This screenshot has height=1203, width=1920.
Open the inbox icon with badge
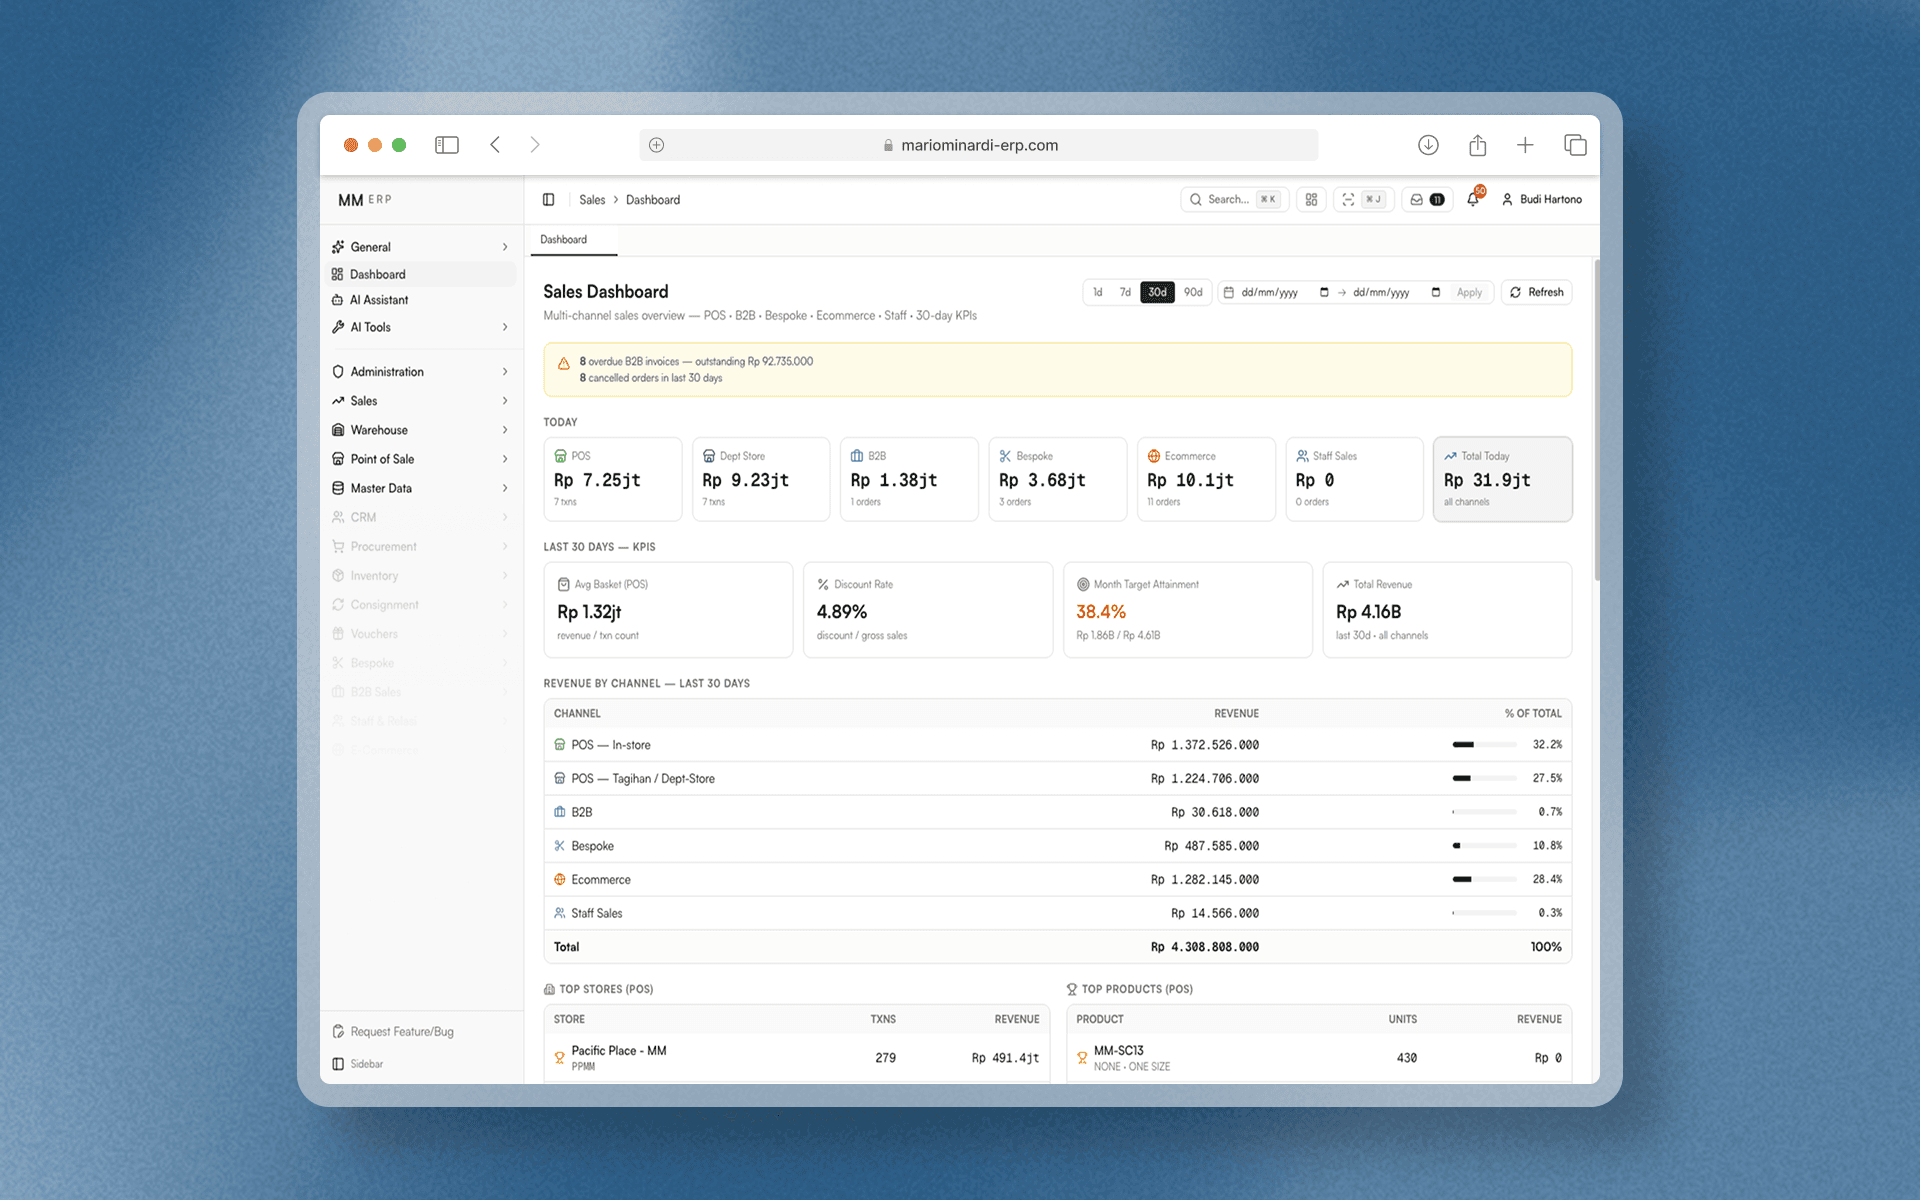coord(1426,200)
